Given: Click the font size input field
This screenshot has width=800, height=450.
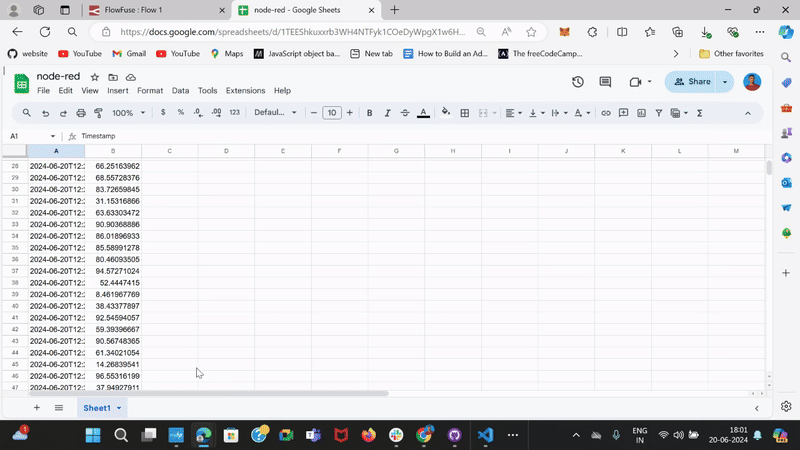Looking at the screenshot, I should (332, 113).
